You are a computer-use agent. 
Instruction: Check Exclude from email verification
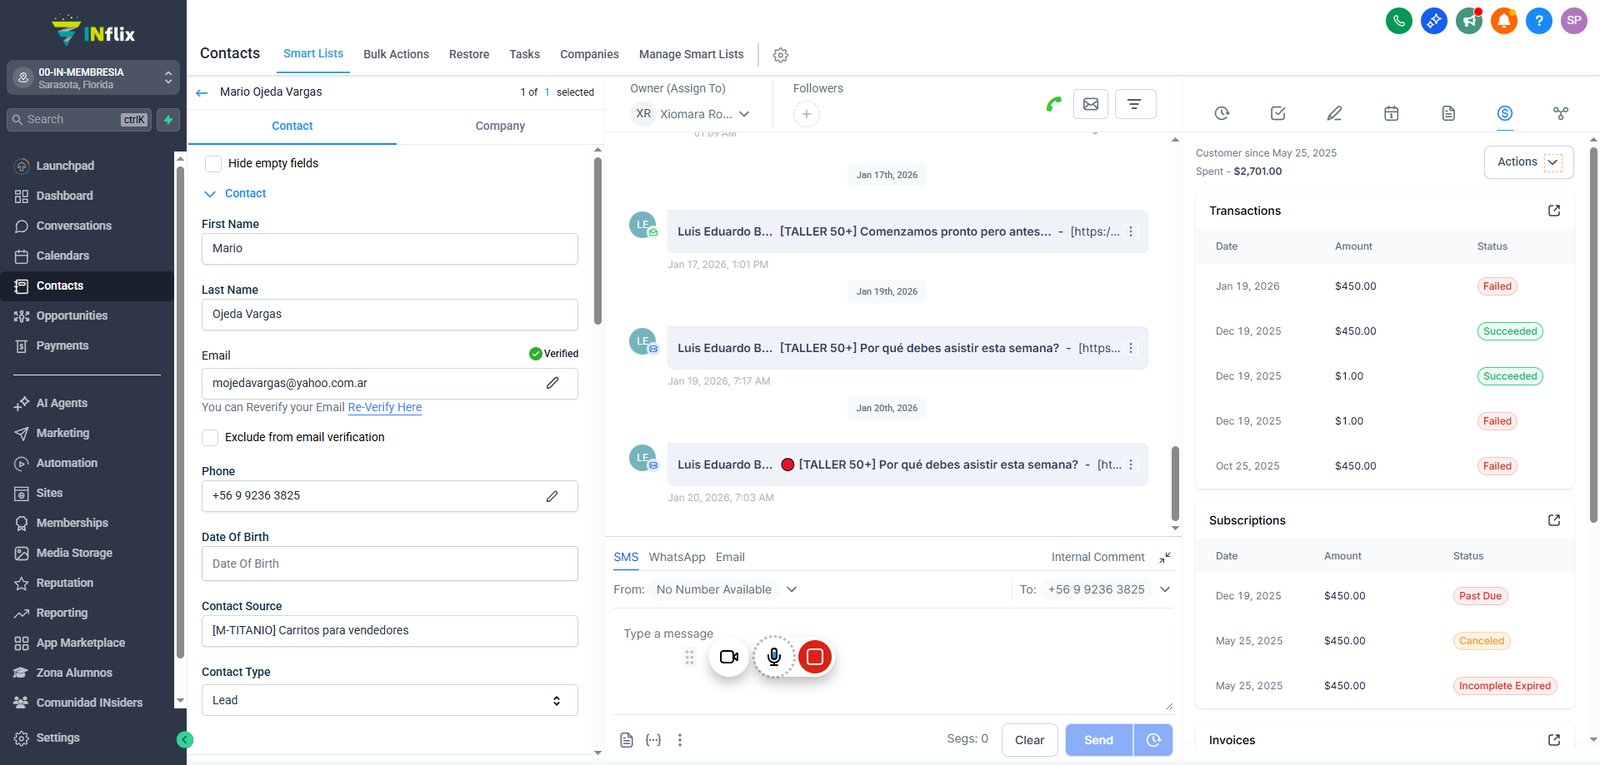coord(210,437)
